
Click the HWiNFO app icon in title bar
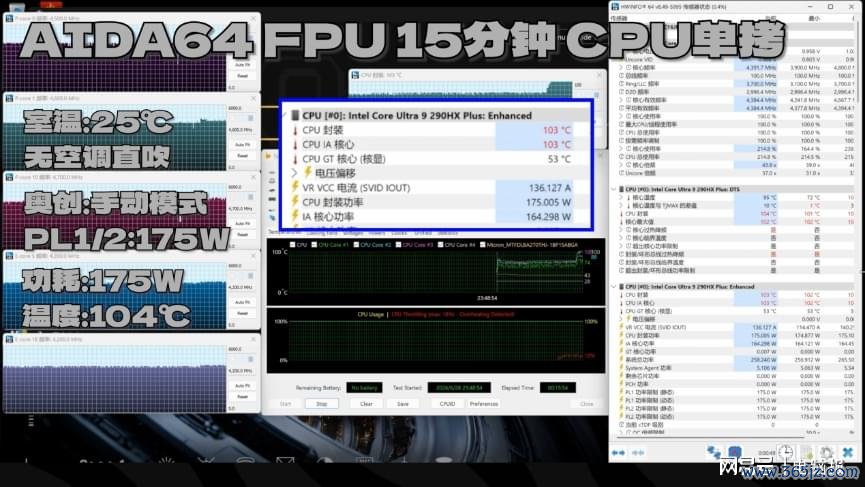click(x=615, y=7)
